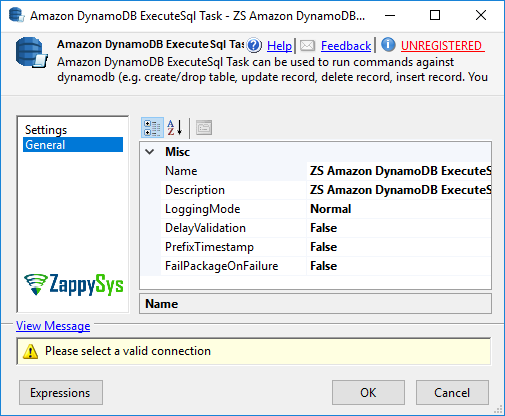Select the FailPackageOnFailure property label
The width and height of the screenshot is (505, 416).
(x=221, y=266)
